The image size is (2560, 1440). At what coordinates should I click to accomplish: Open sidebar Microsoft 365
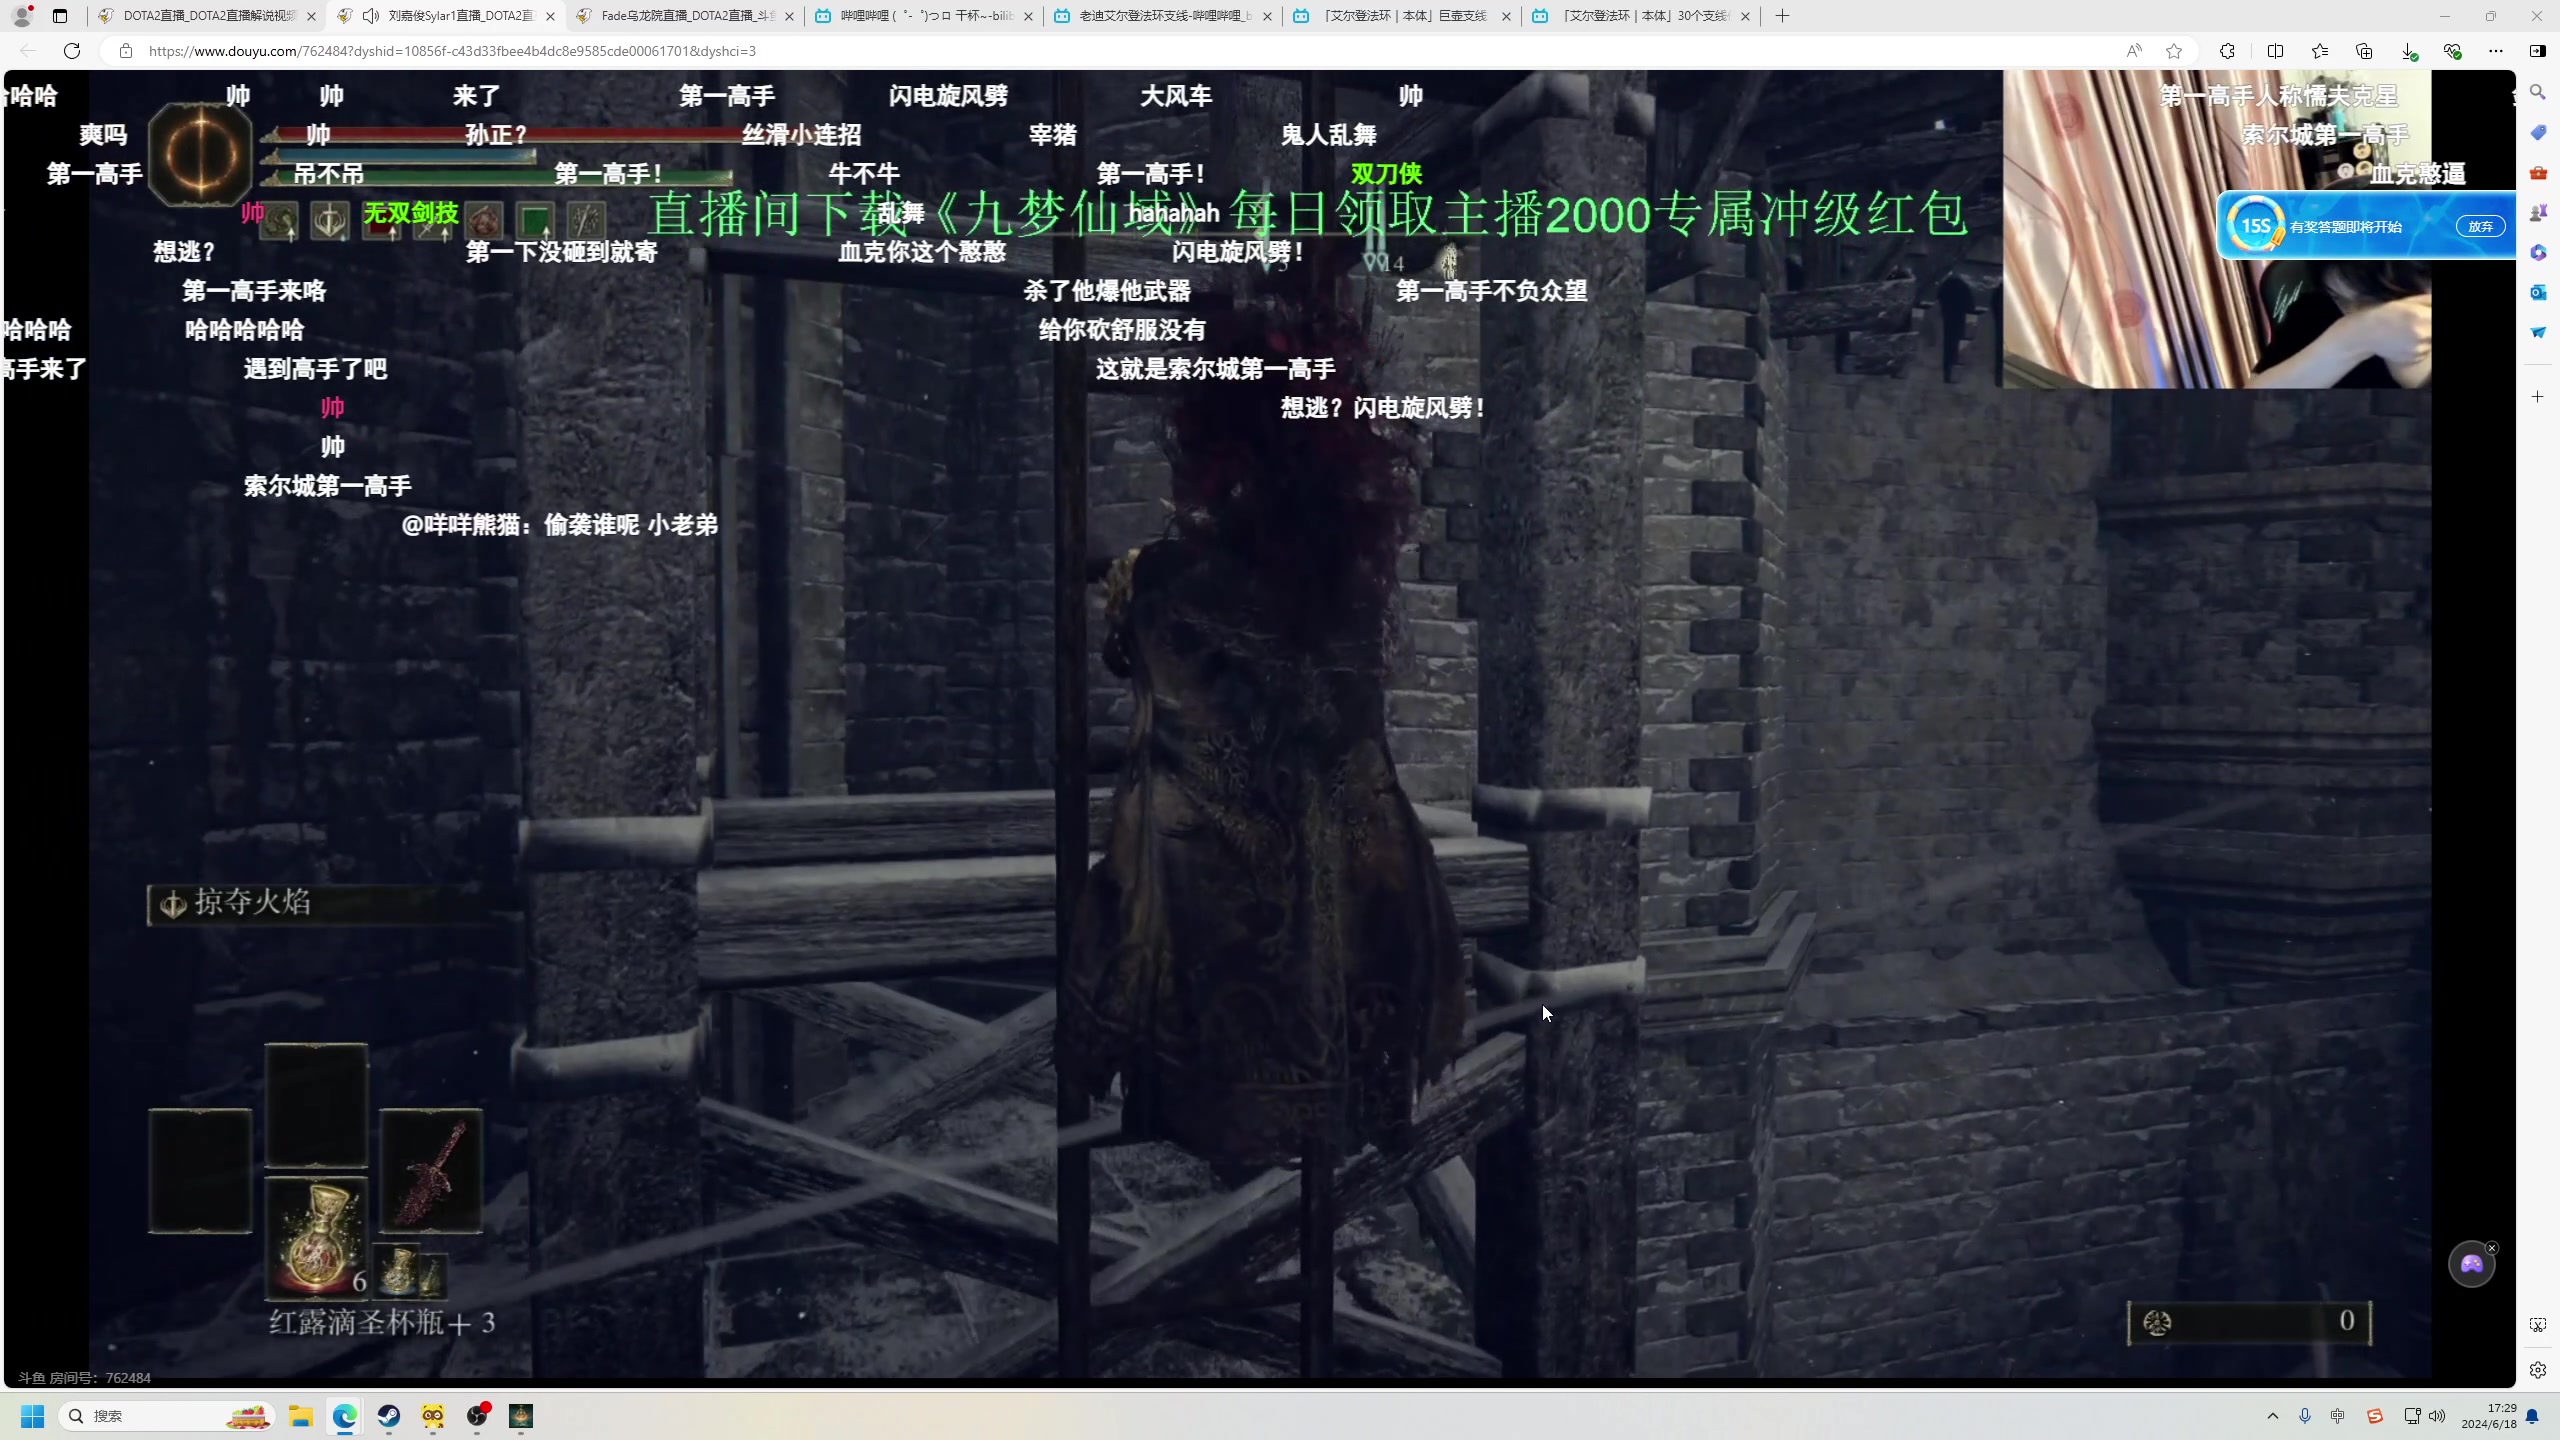2538,252
